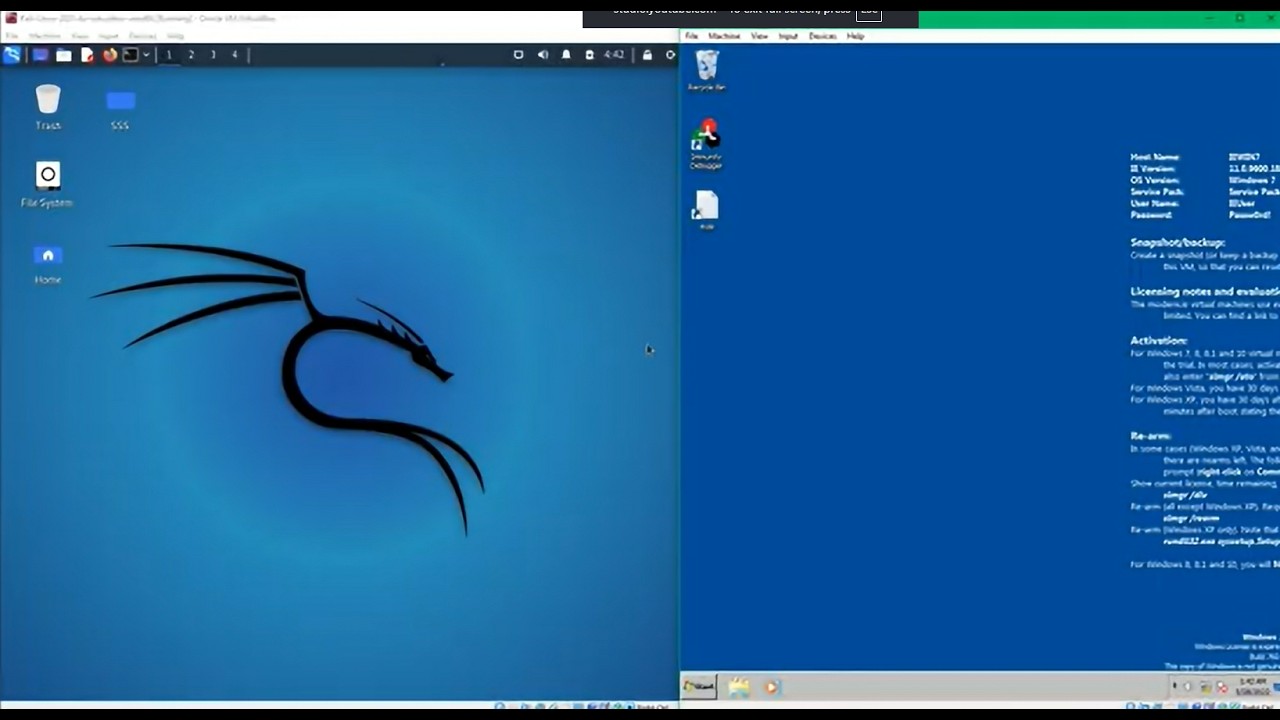Switch to workspace 3 in Kali panel
The width and height of the screenshot is (1280, 720).
click(x=213, y=55)
